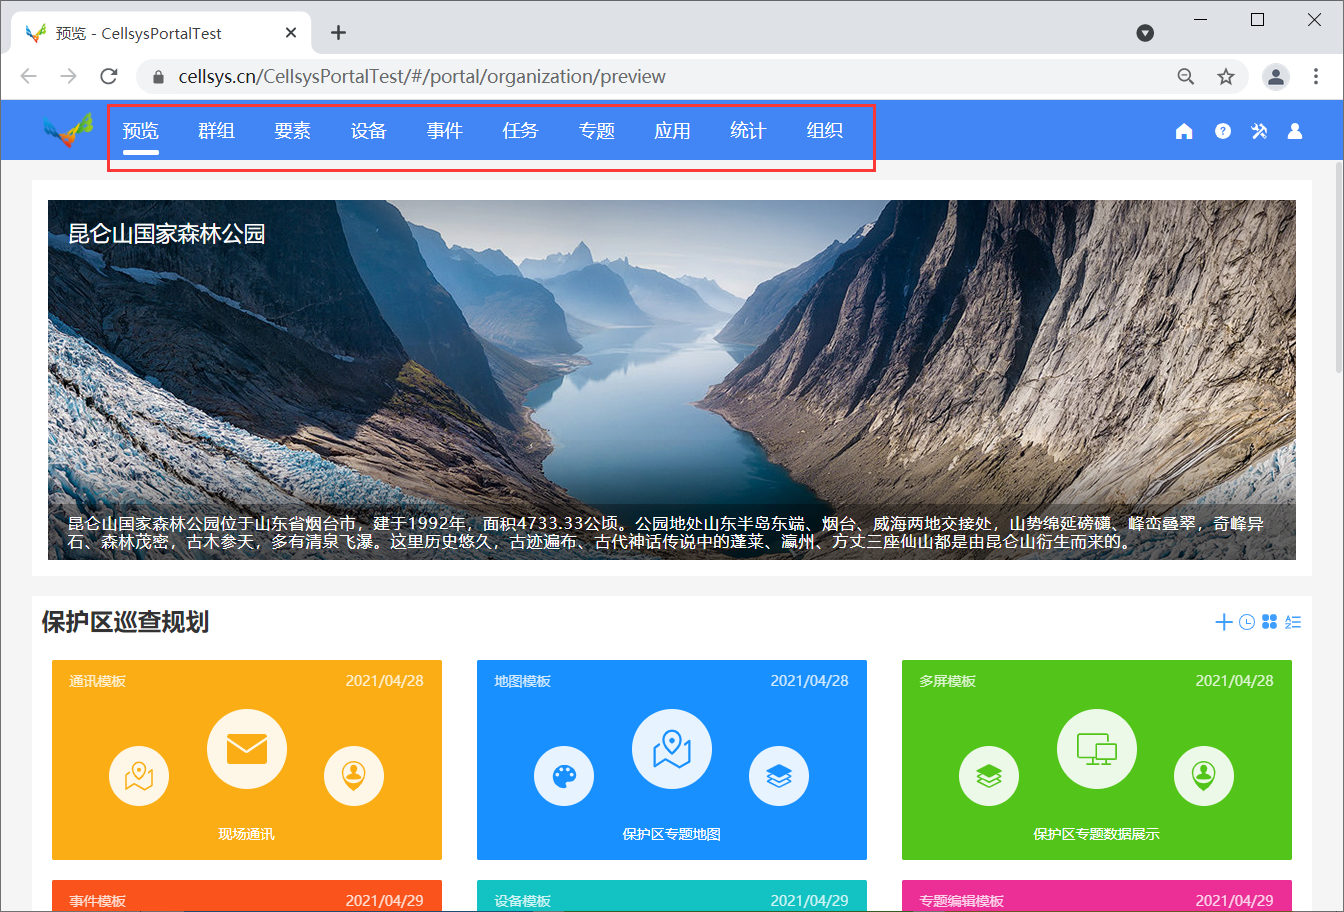The width and height of the screenshot is (1344, 912).
Task: Click the 专题编辑模板 card label
Action: (962, 901)
